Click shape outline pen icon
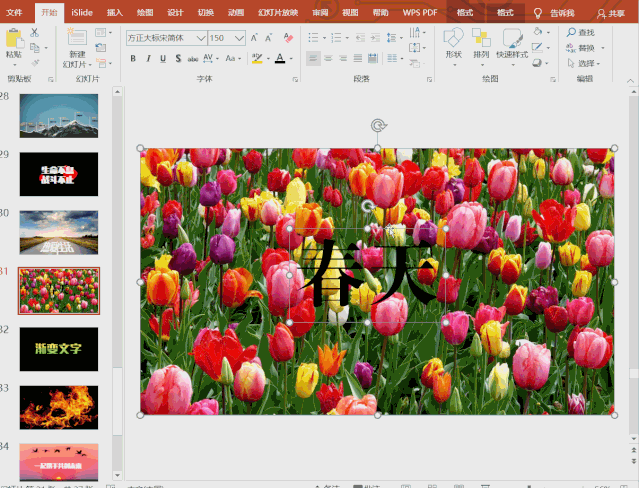 [x=538, y=48]
